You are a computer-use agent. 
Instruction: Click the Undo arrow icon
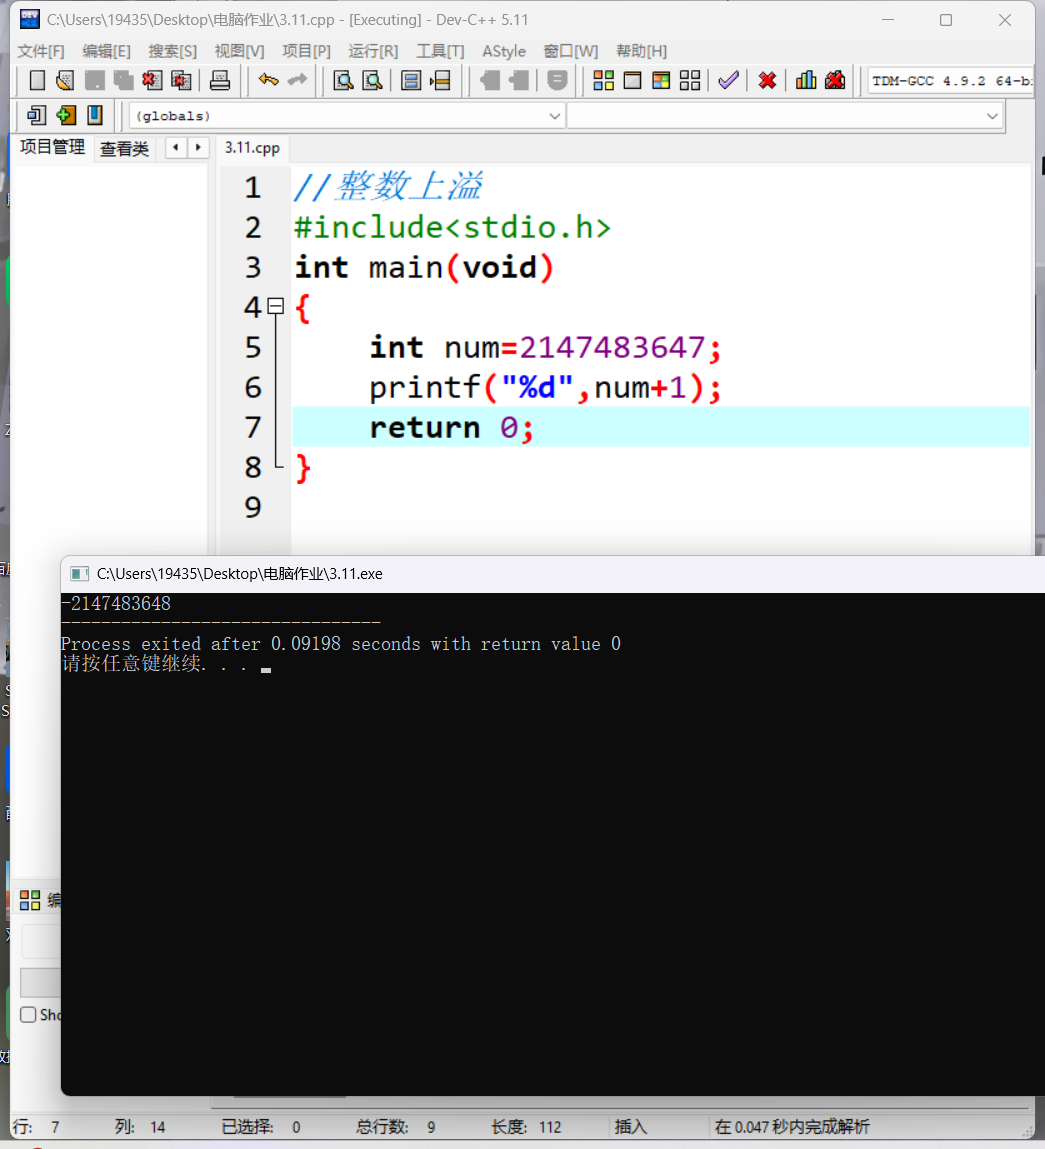point(268,80)
